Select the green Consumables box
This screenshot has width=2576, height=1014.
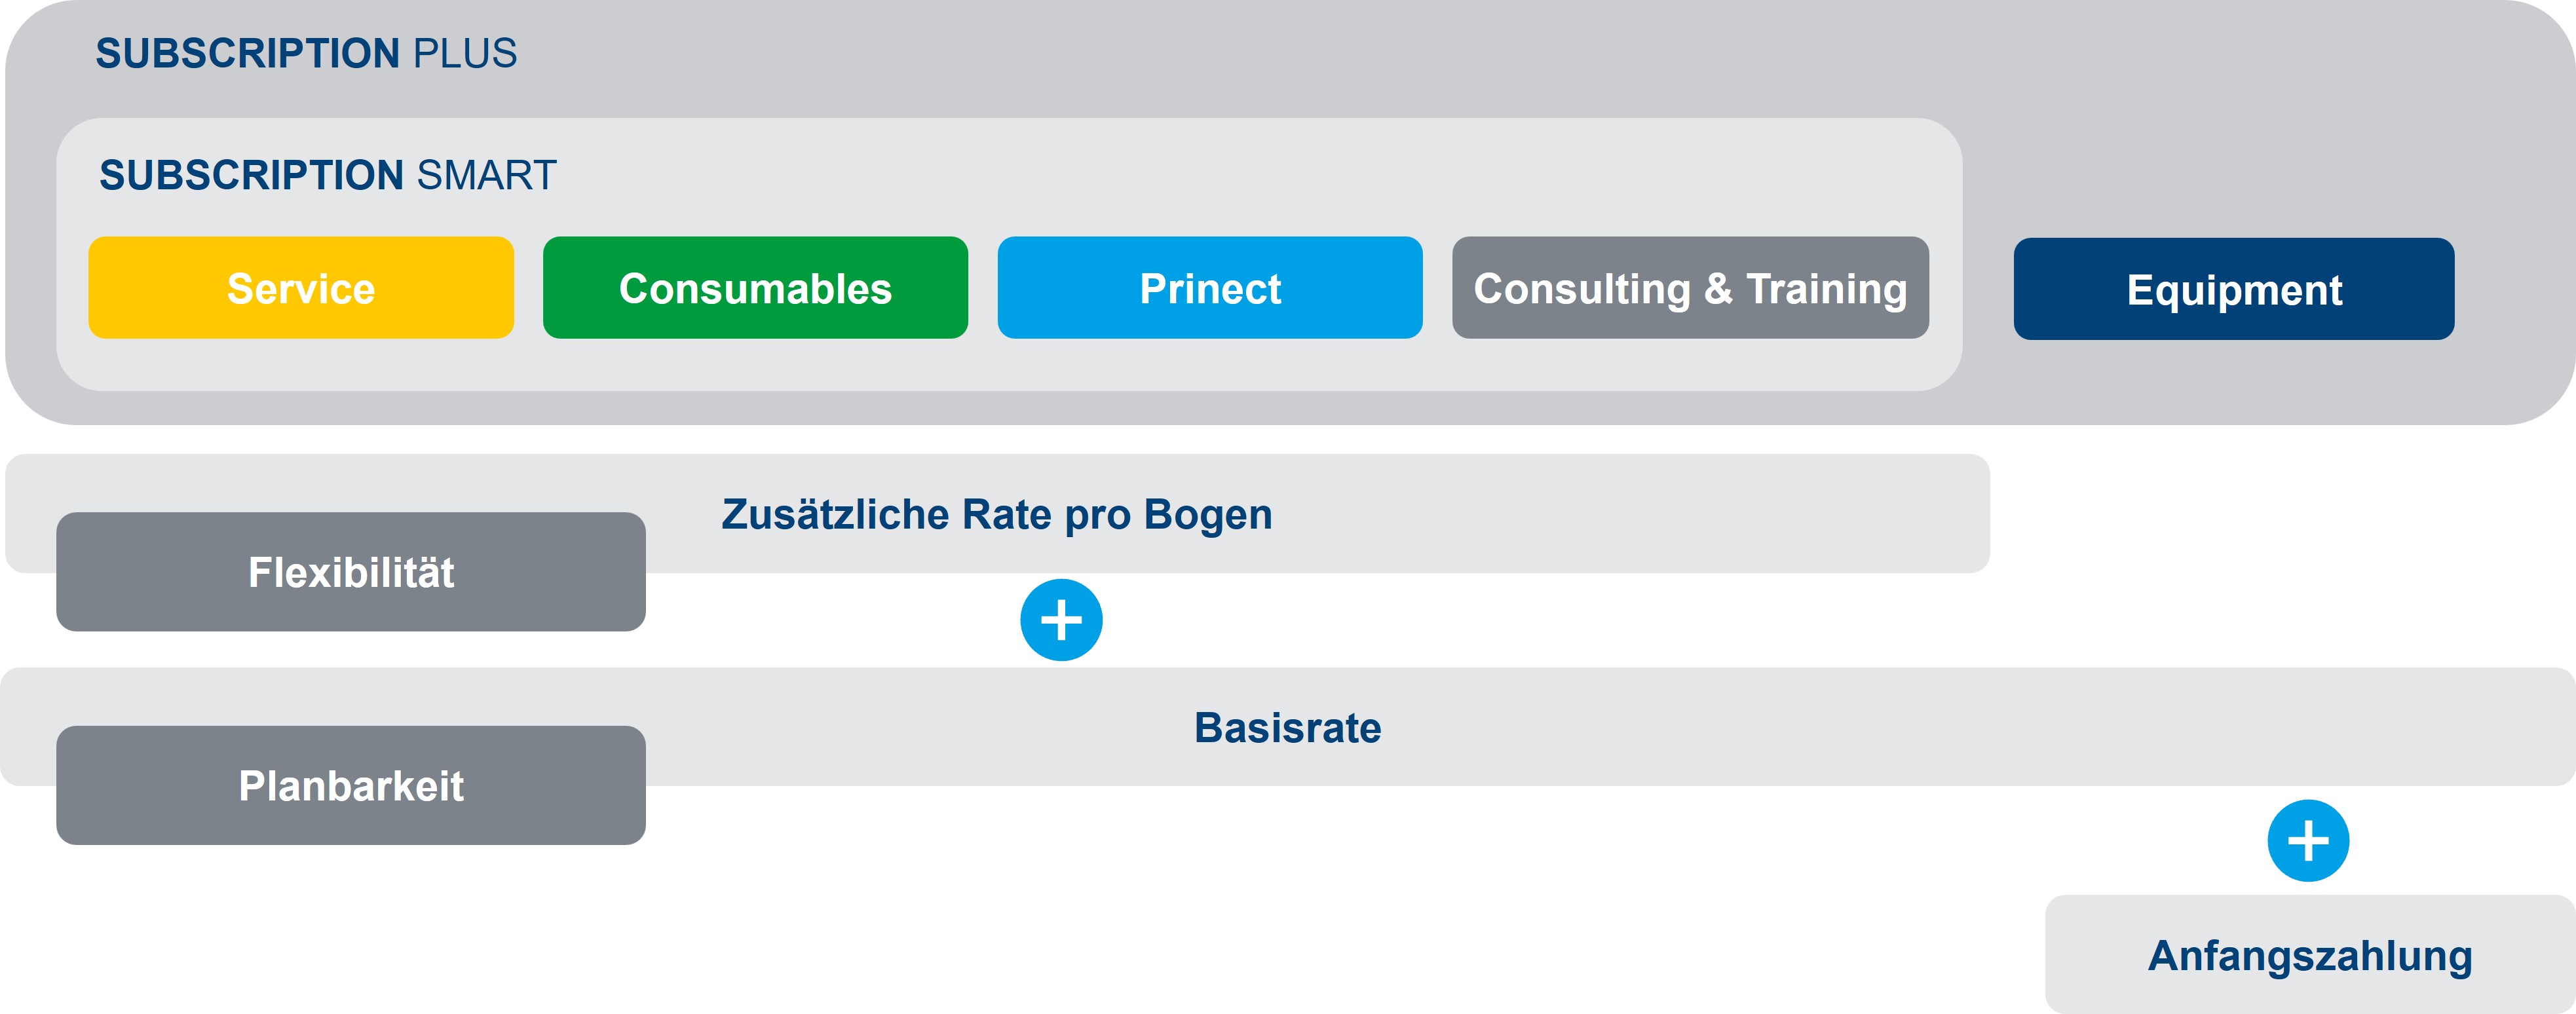pos(755,288)
